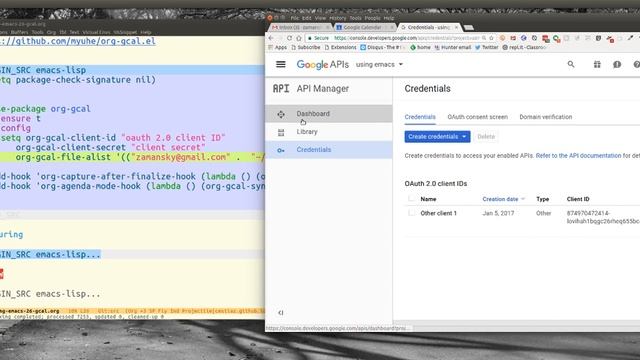This screenshot has width=640, height=360.
Task: Tick the checkbox for Other client 1
Action: [411, 213]
